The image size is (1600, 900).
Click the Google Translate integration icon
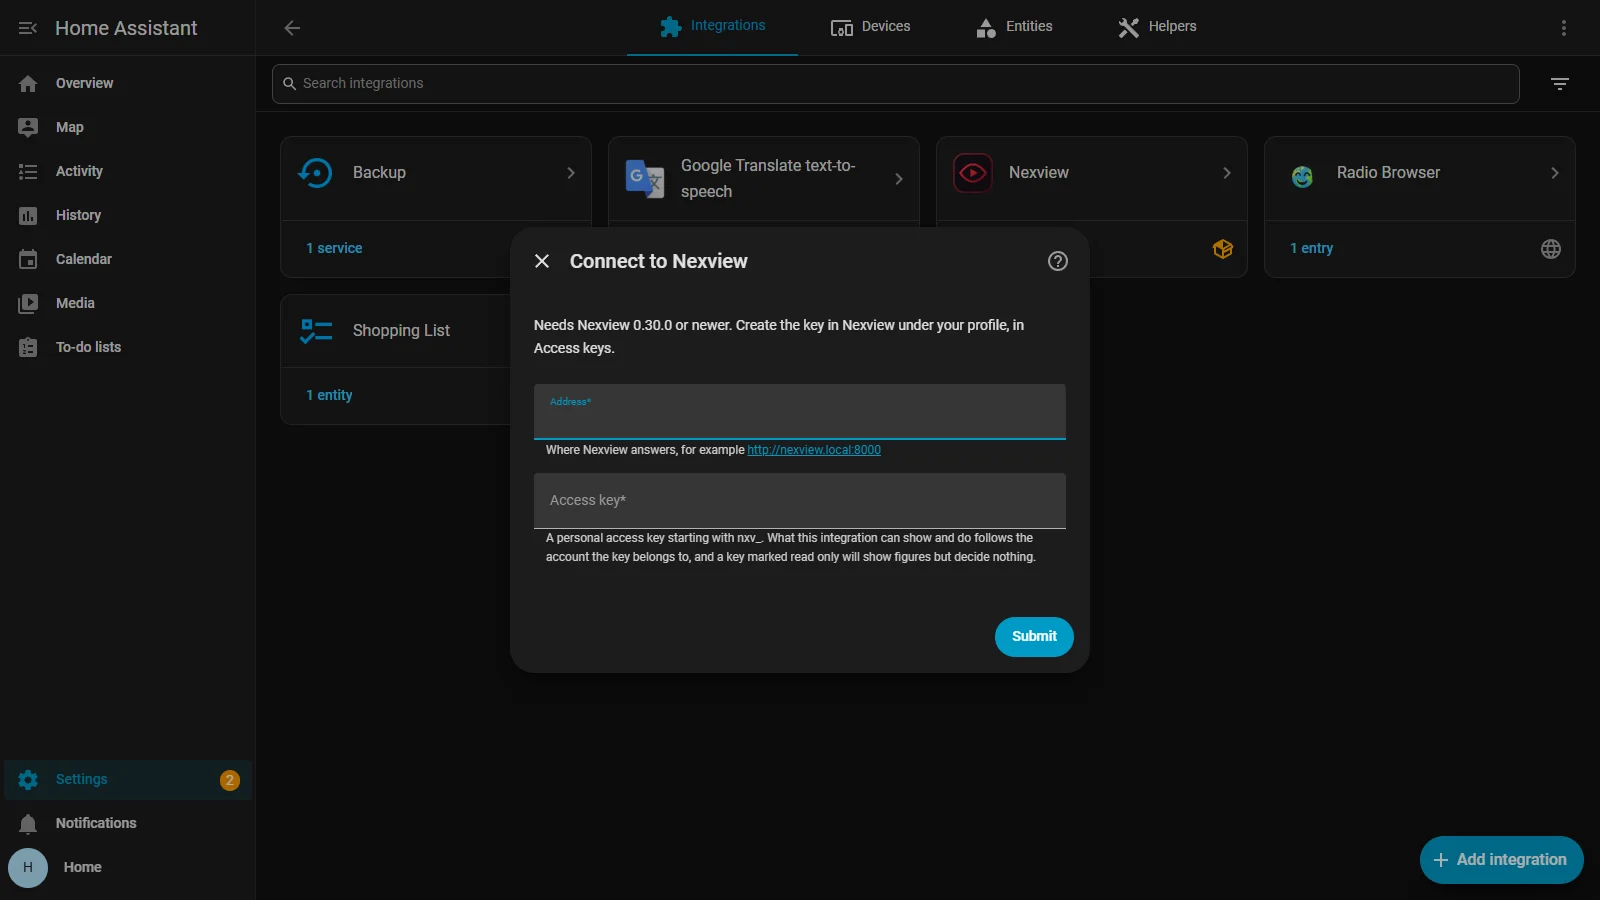(645, 179)
